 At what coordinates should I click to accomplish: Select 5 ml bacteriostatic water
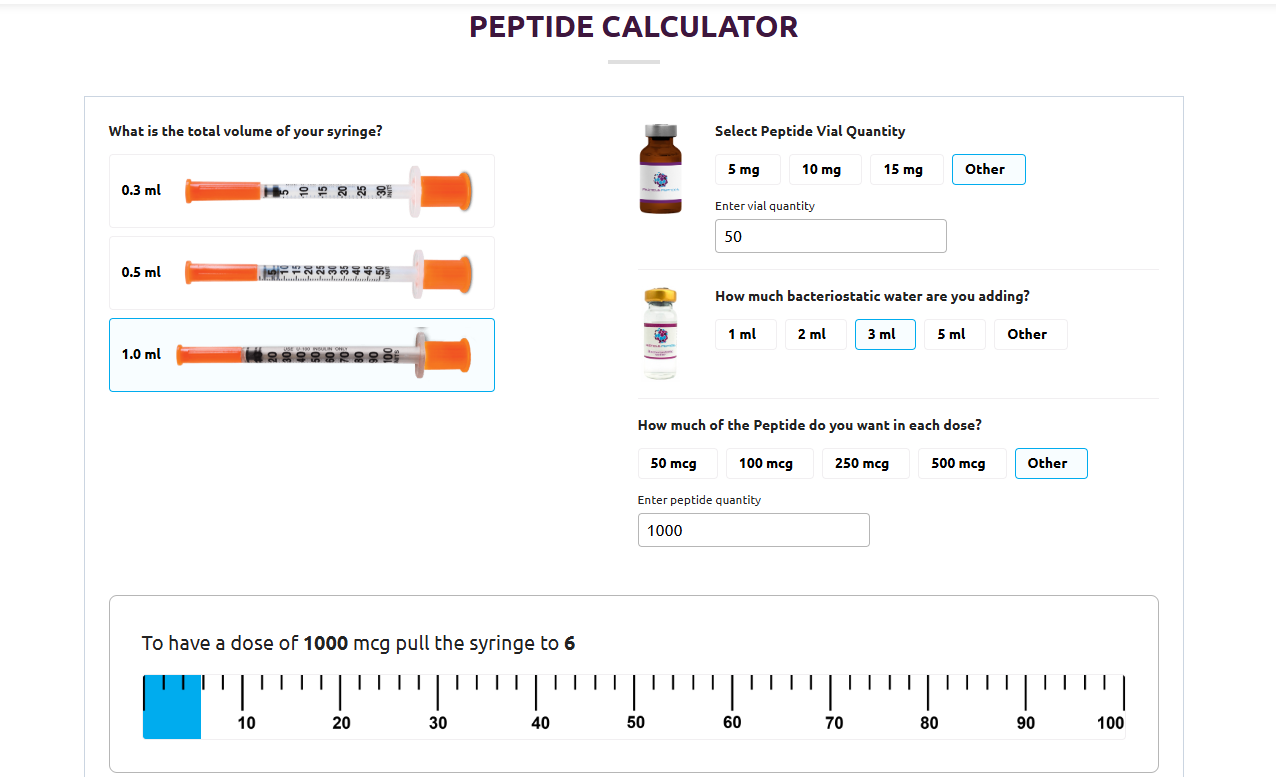click(x=954, y=334)
